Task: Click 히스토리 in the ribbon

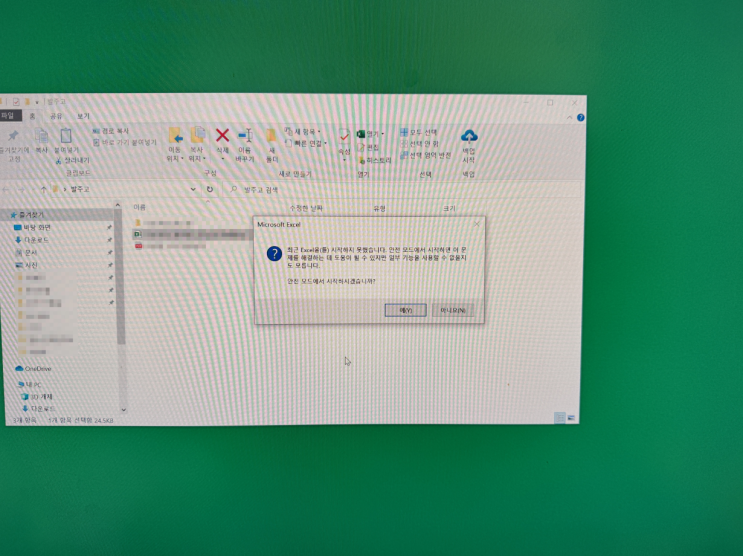Action: 375,161
